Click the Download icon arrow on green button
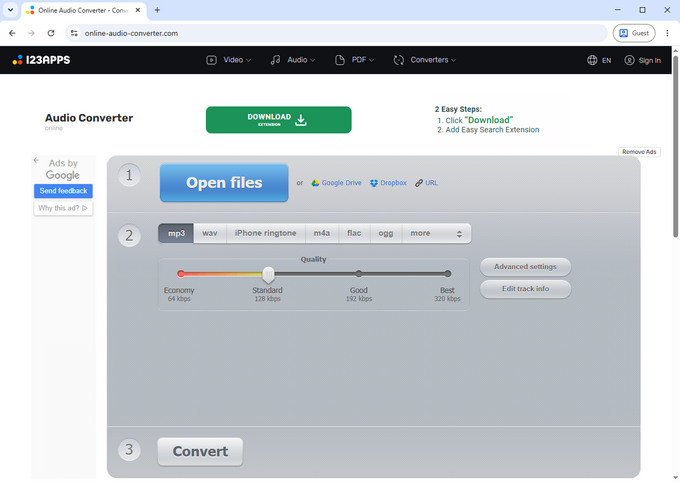 301,120
